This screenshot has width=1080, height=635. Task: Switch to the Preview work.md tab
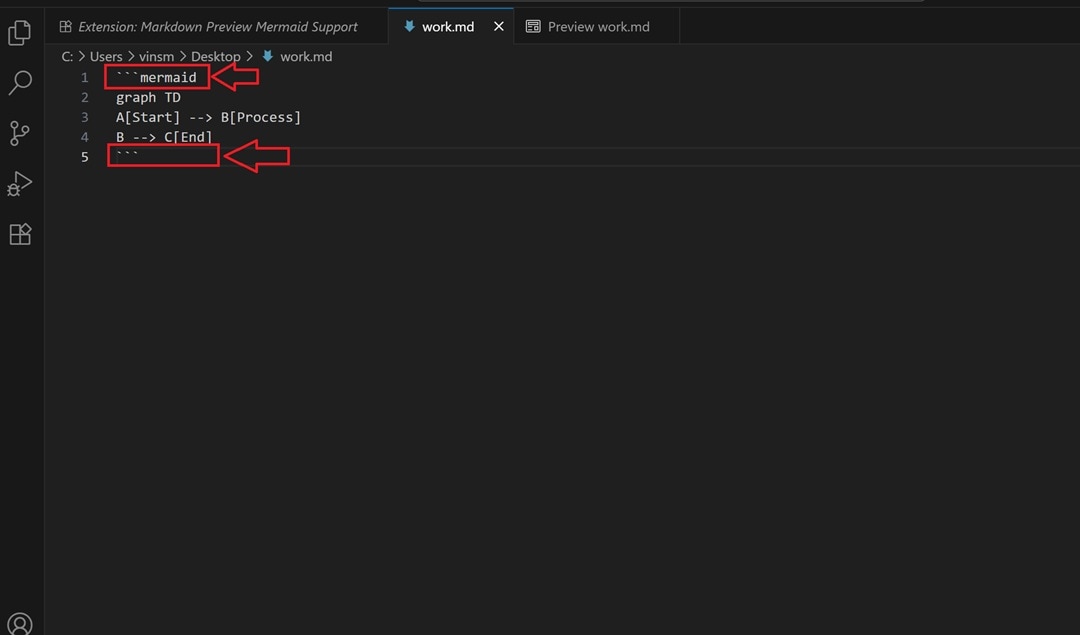(597, 26)
